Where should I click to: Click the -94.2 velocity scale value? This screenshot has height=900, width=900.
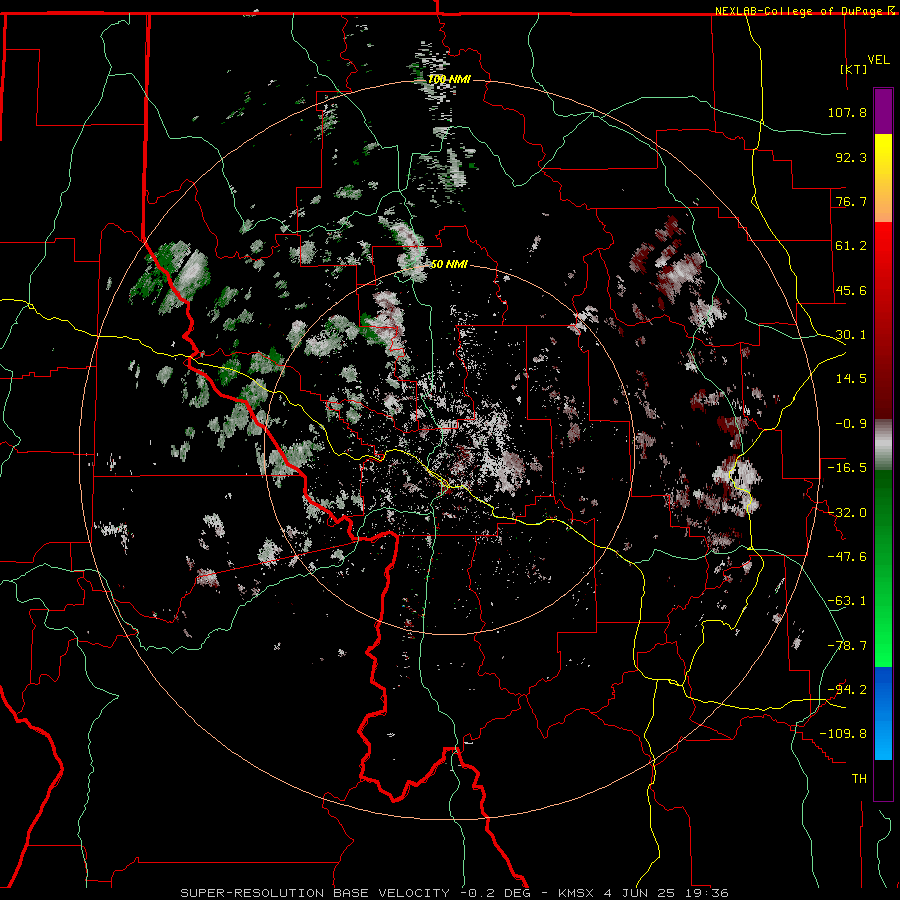pyautogui.click(x=847, y=690)
